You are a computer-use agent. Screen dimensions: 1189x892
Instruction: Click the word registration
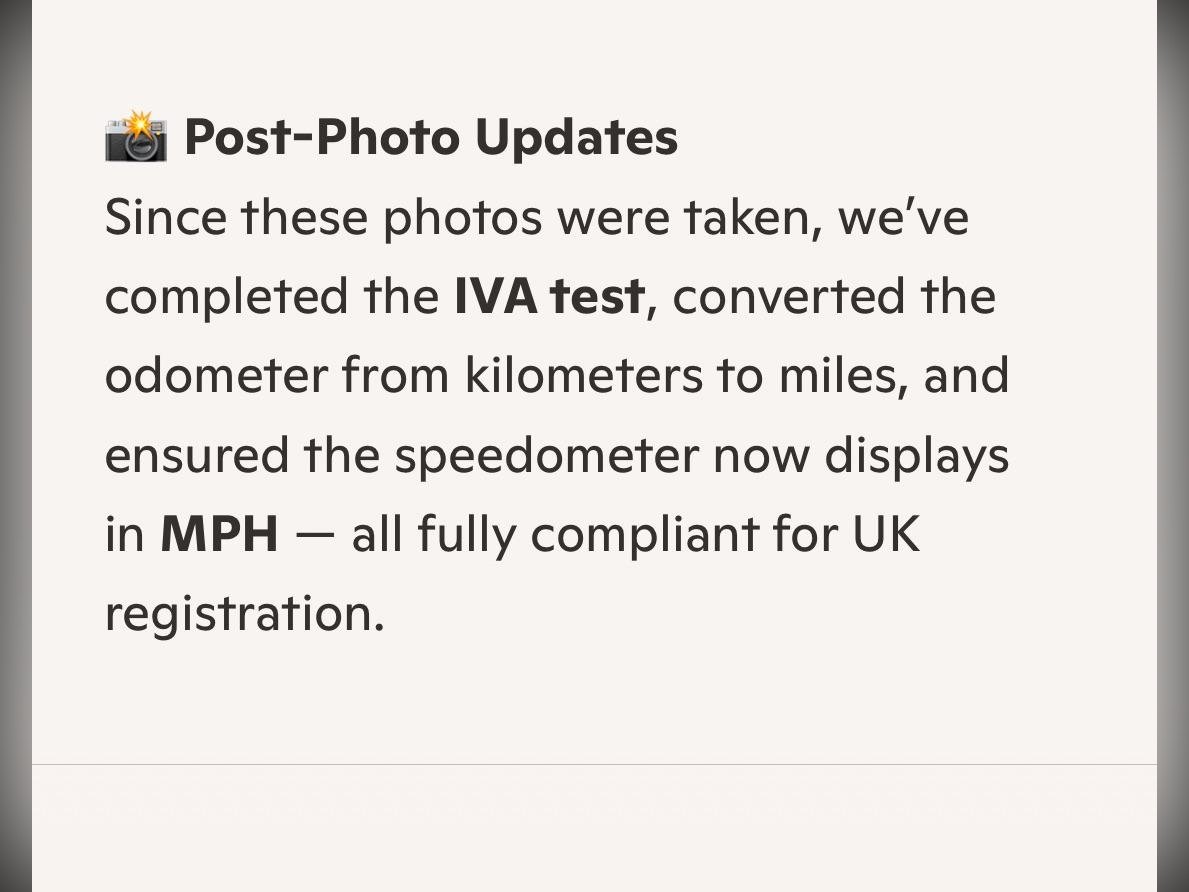pyautogui.click(x=244, y=615)
